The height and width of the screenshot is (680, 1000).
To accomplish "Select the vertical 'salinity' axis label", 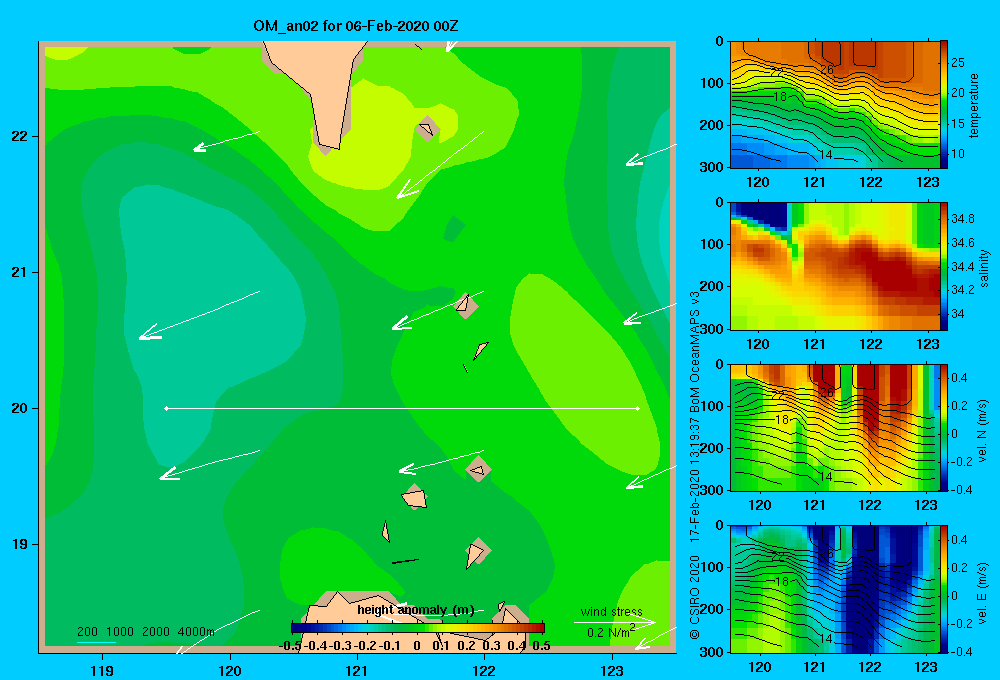I will 983,268.
